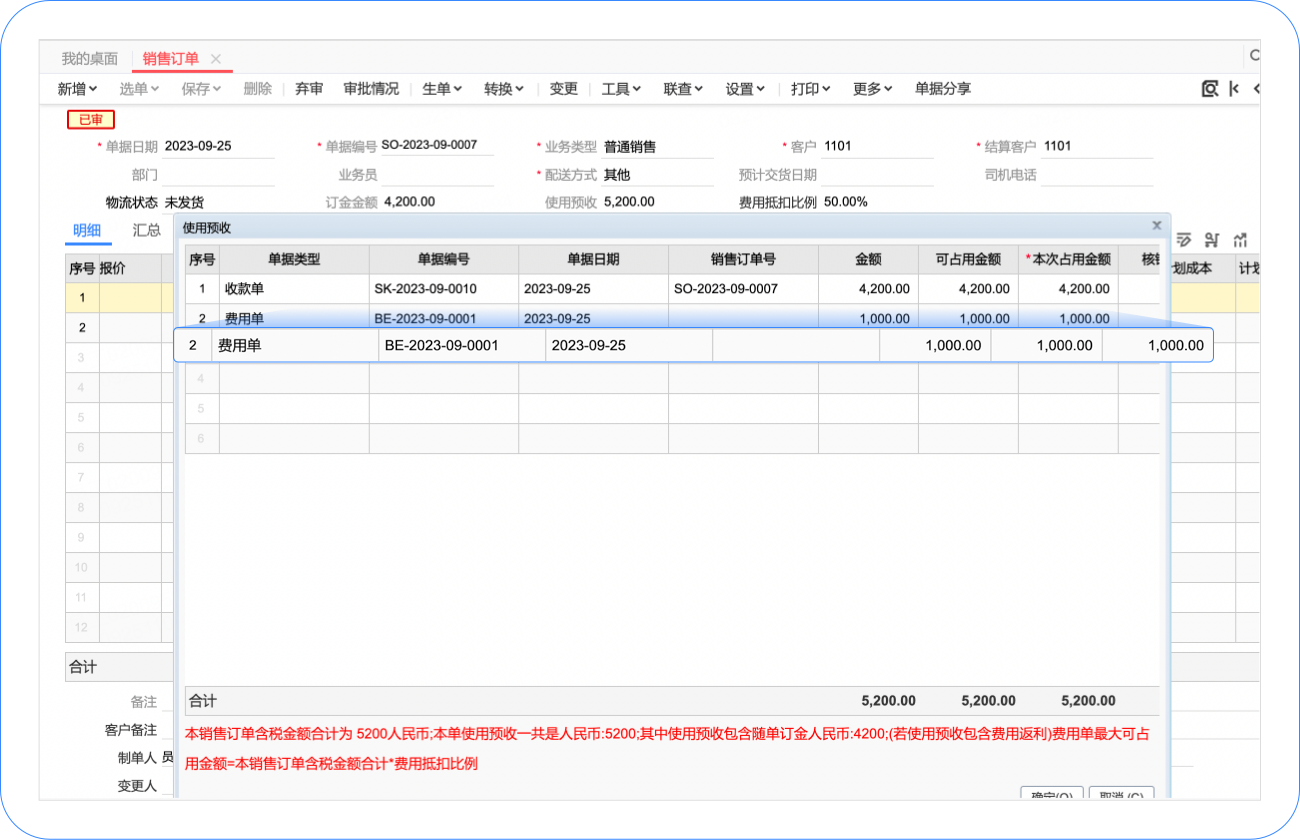Screen dimensions: 1300x840
Task: Click the 弃审 button
Action: 309,89
